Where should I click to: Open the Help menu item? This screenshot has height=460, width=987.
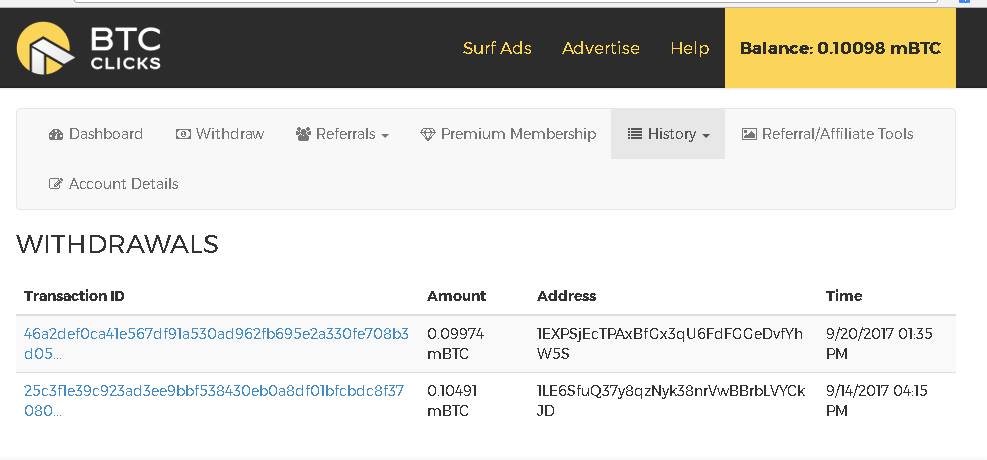point(689,48)
